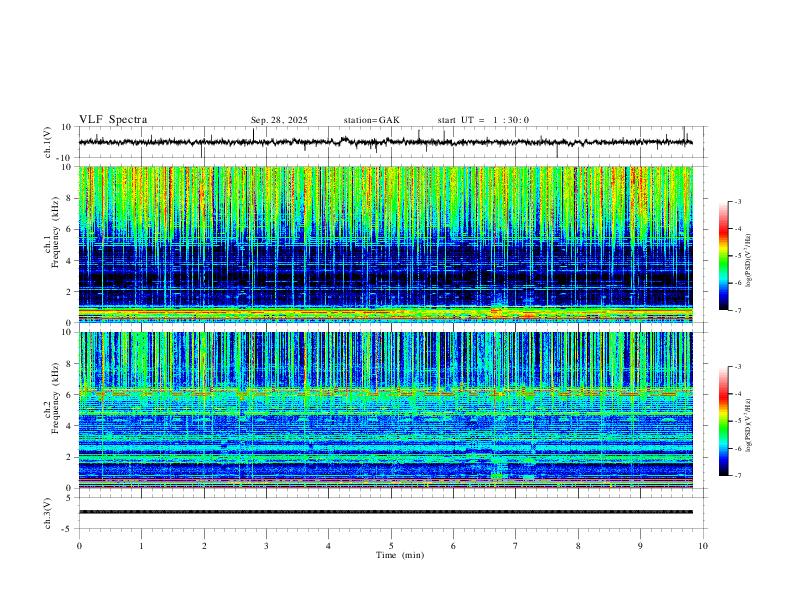
Task: Click inside the ch.1 spectrogram panel
Action: tap(385, 244)
